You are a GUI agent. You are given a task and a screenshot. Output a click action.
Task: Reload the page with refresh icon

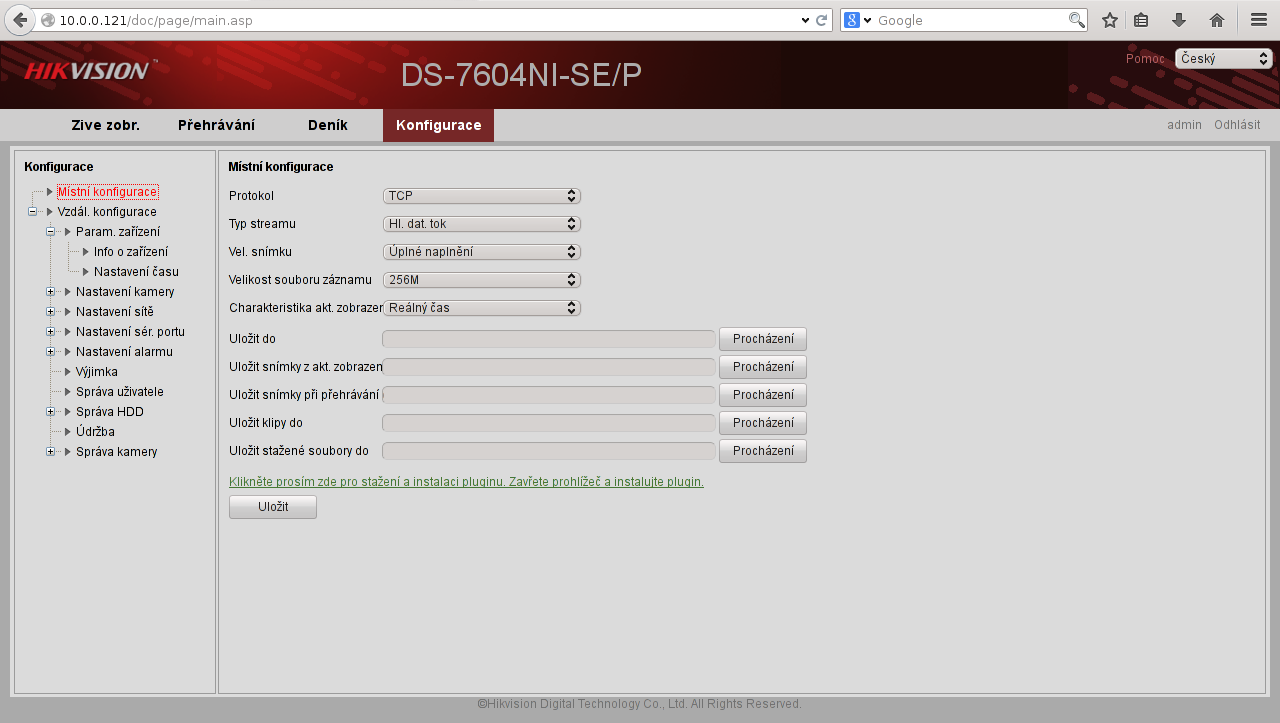[822, 20]
